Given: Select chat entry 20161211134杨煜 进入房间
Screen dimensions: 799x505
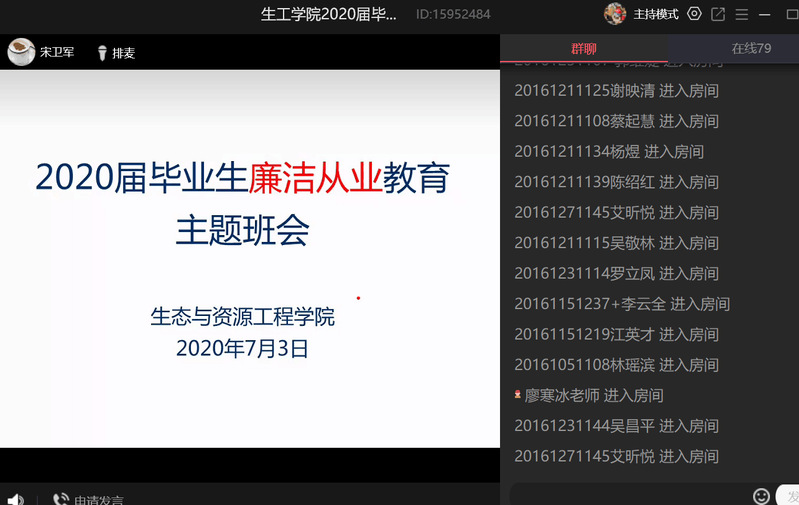Looking at the screenshot, I should pyautogui.click(x=609, y=152).
